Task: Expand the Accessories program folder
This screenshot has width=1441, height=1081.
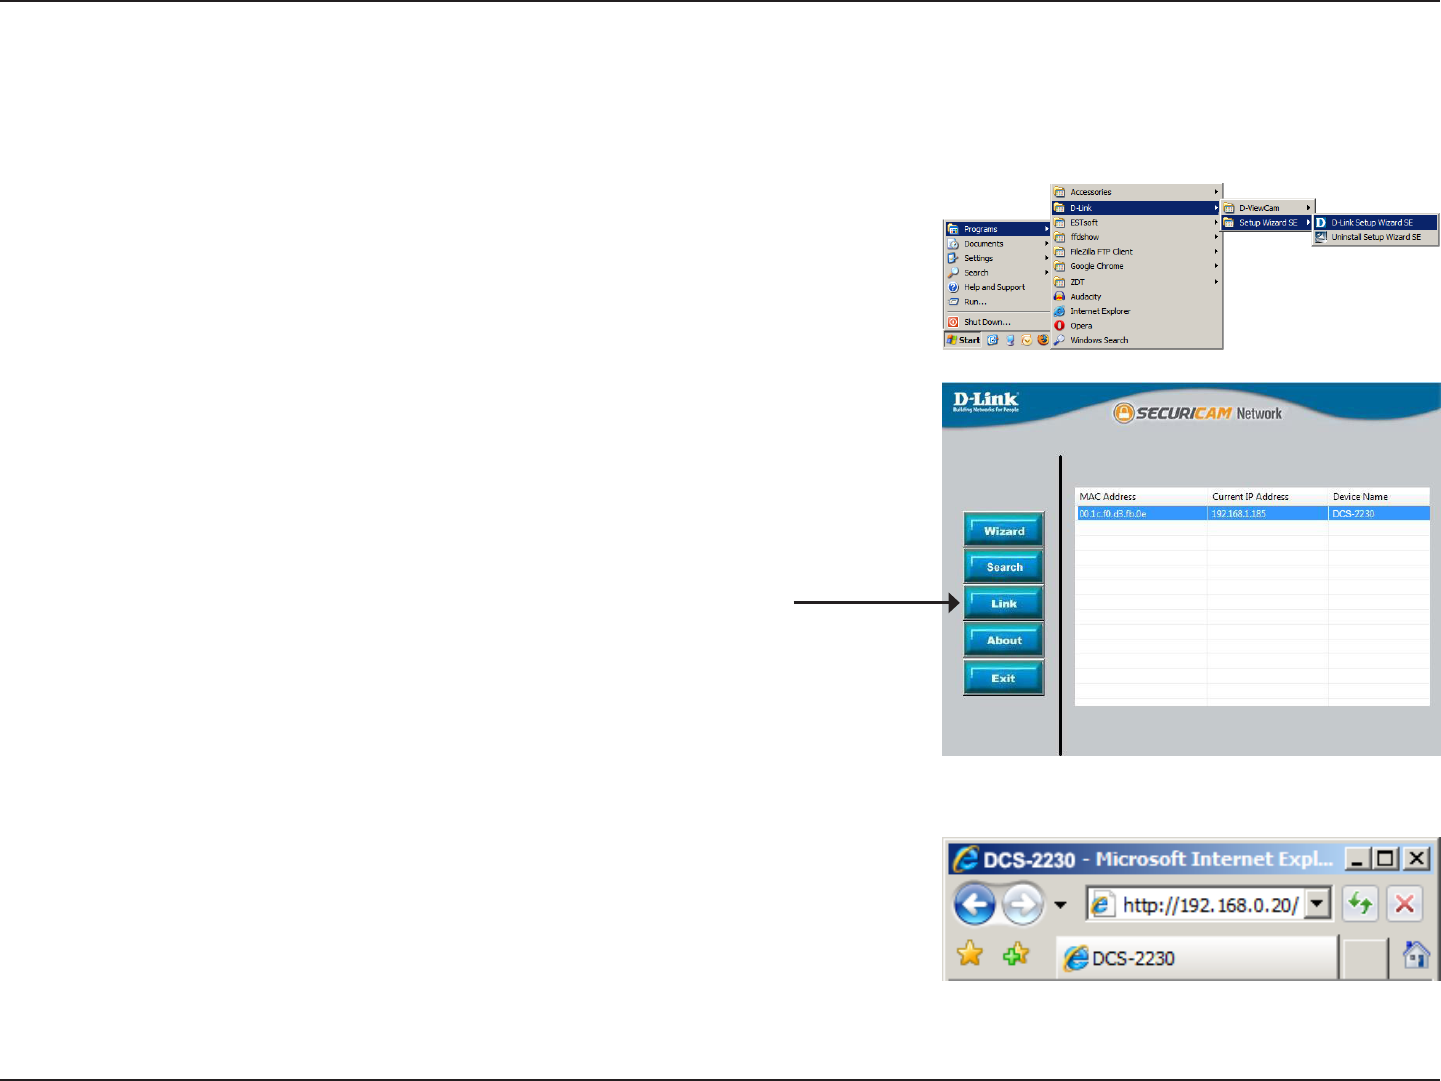Action: coord(1137,192)
